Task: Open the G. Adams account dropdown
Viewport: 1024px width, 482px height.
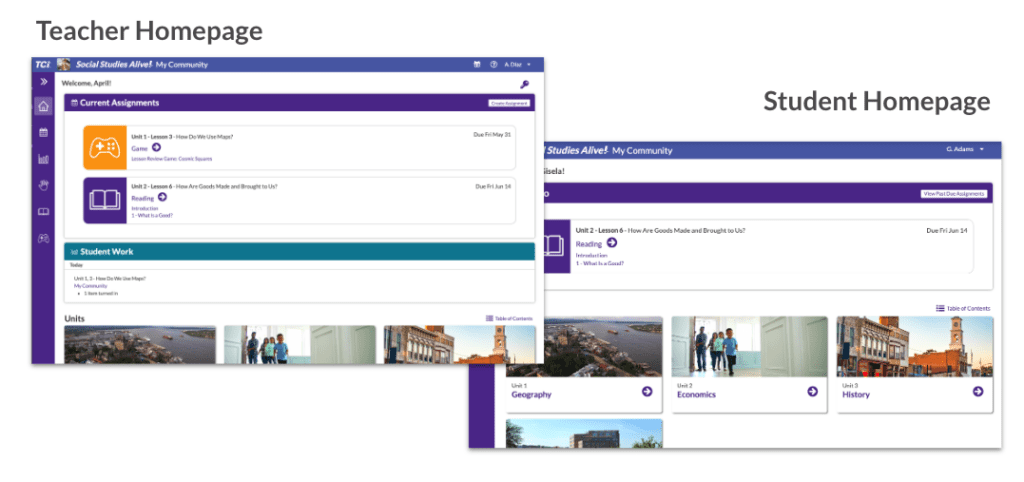Action: pos(965,150)
